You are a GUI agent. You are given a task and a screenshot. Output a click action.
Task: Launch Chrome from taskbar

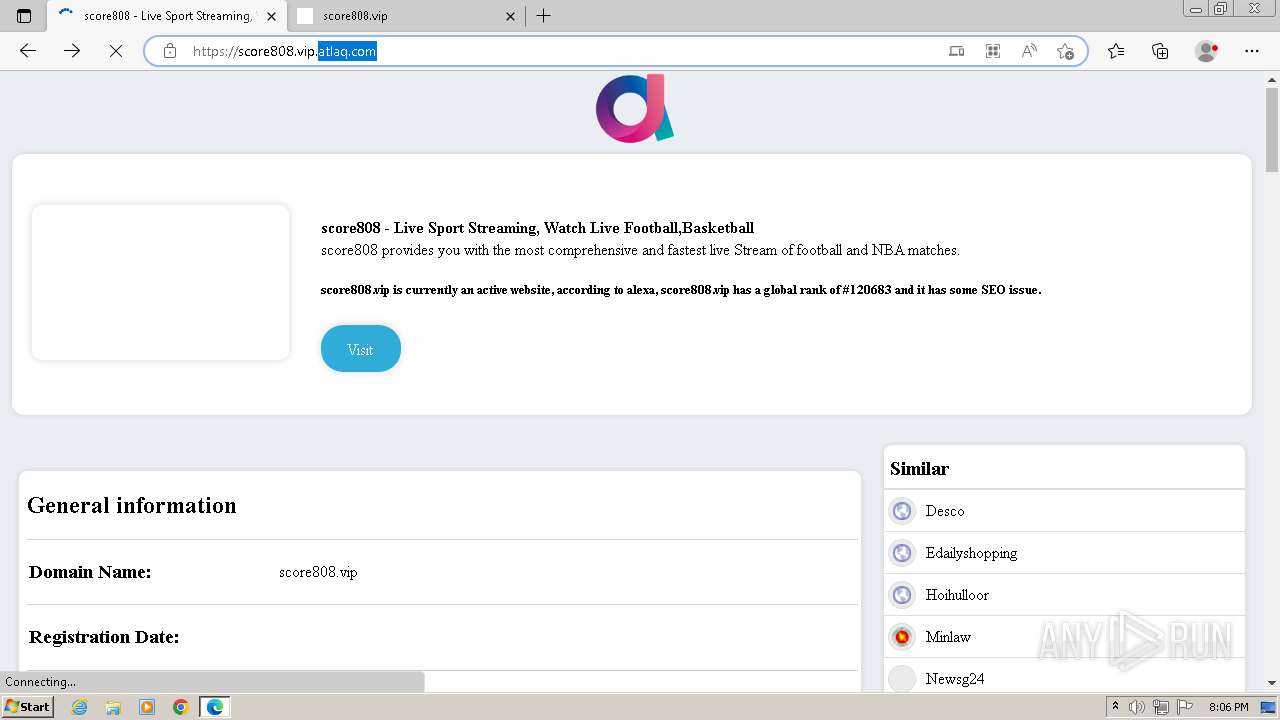[181, 707]
